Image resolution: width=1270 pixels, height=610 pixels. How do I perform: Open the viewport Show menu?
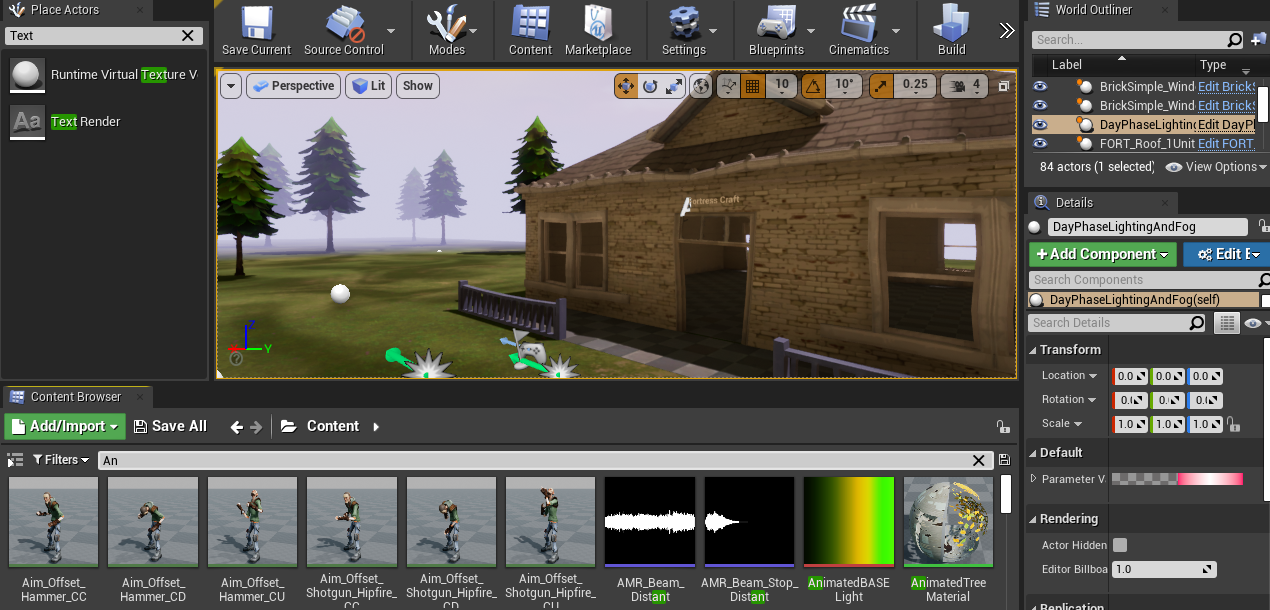(x=418, y=86)
